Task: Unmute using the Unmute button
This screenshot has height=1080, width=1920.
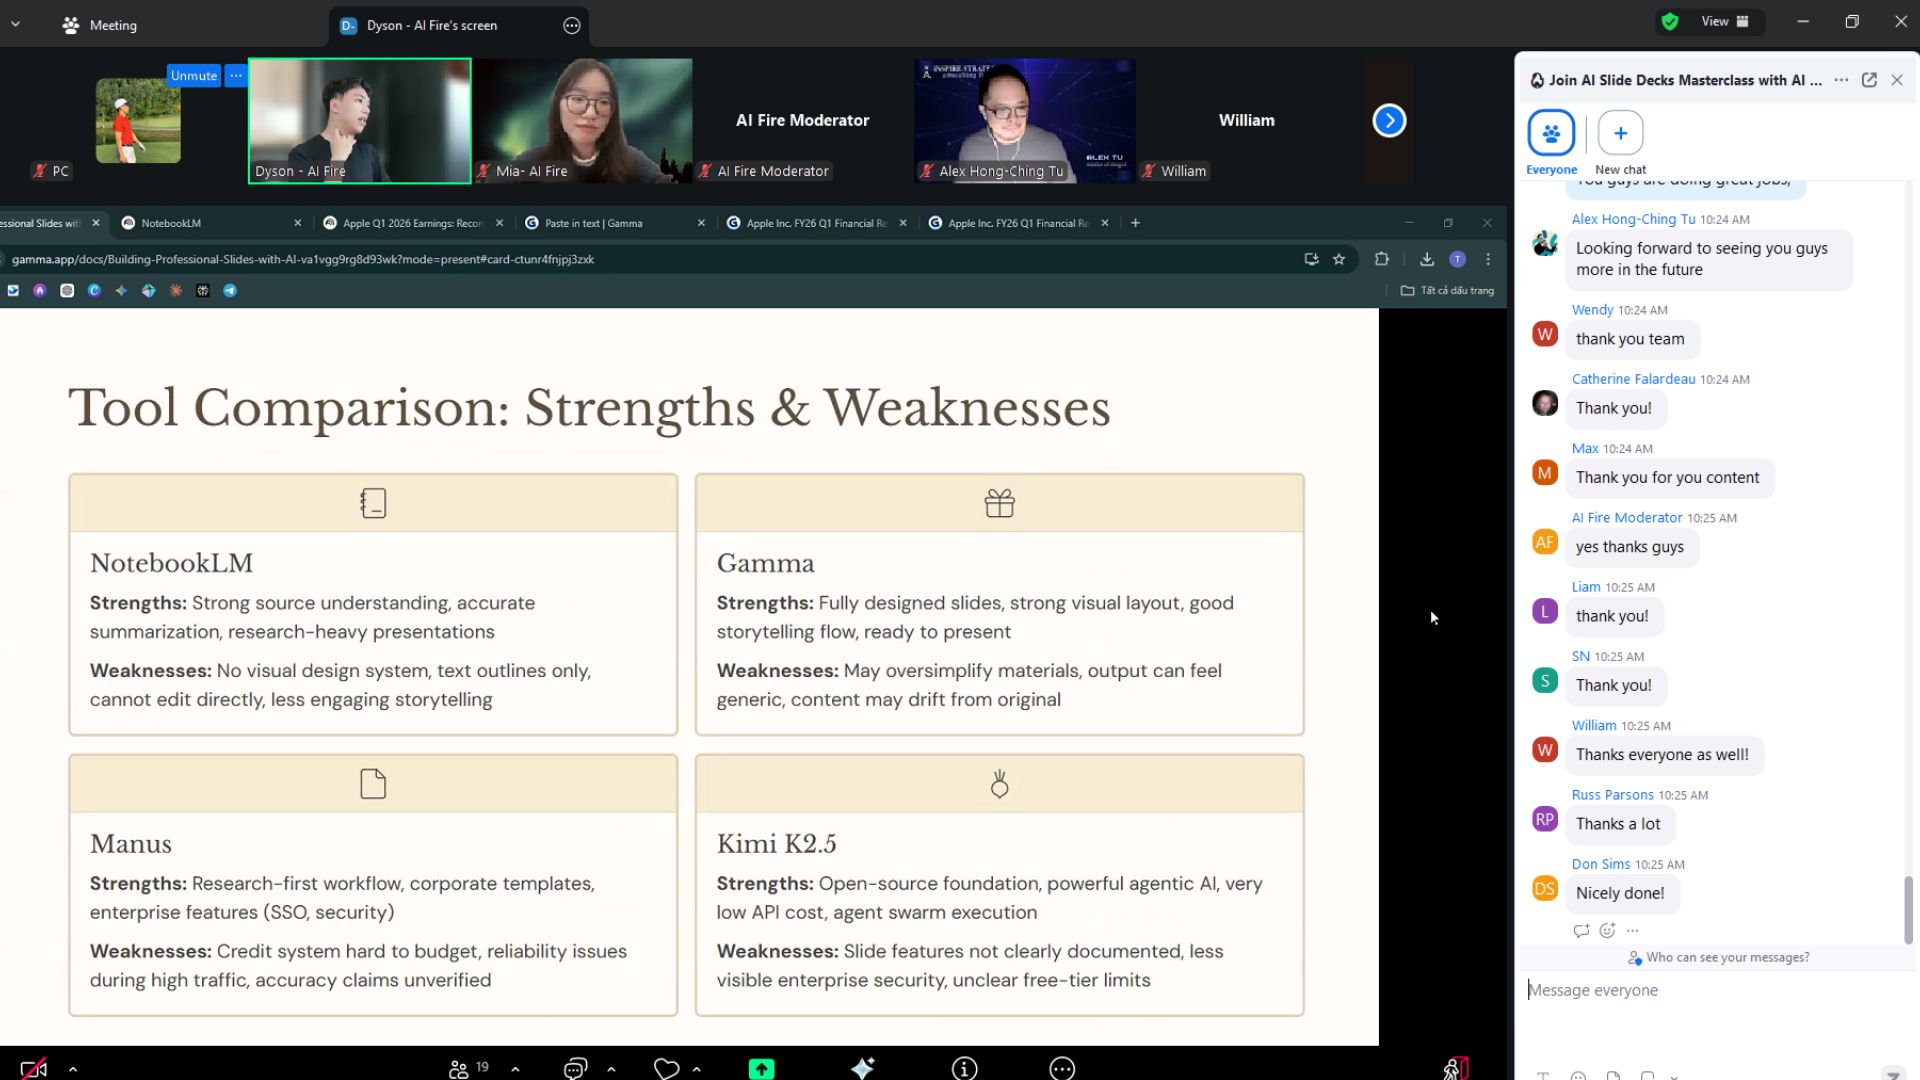Action: [x=193, y=76]
